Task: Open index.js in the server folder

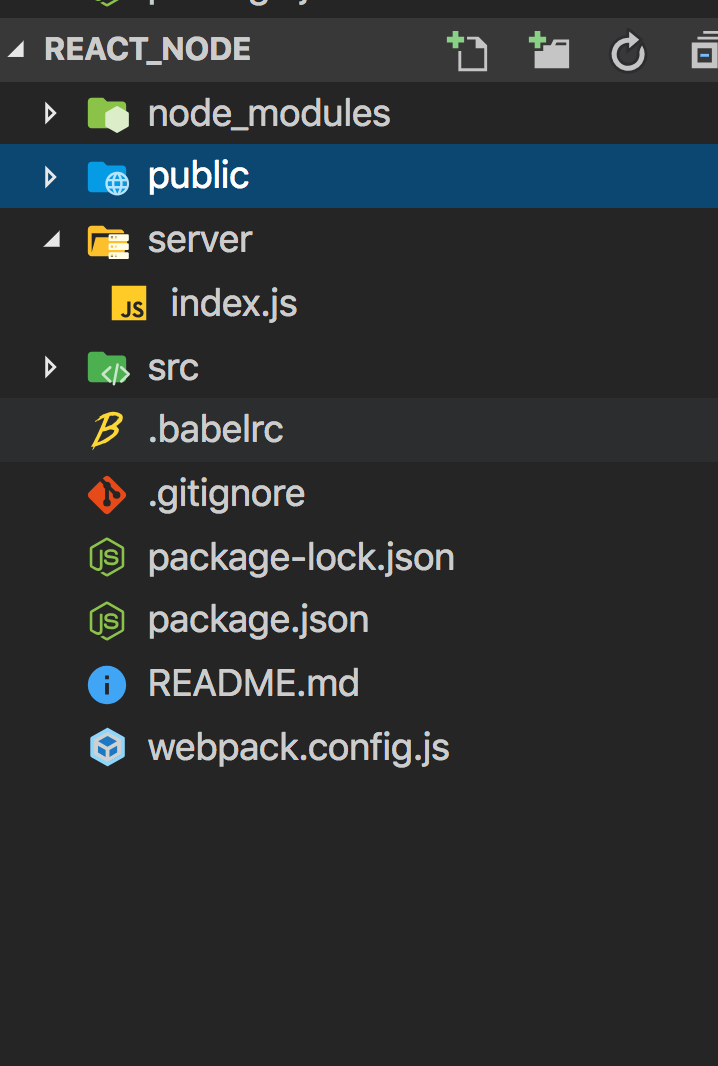Action: [x=233, y=304]
